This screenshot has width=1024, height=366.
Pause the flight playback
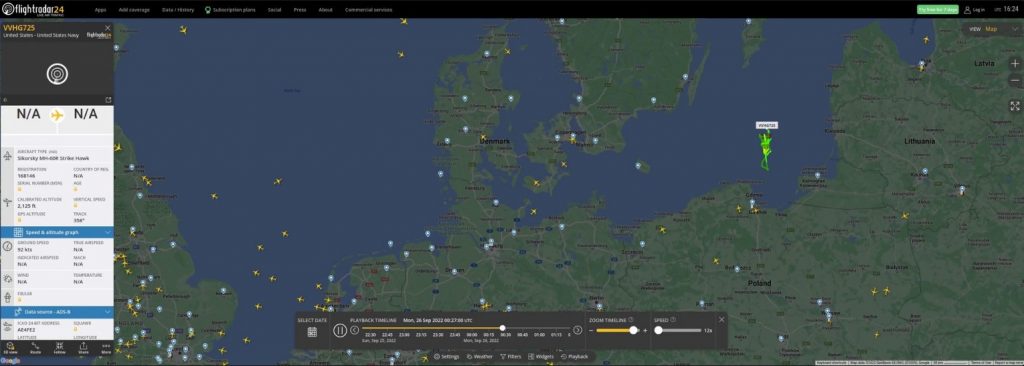(340, 330)
